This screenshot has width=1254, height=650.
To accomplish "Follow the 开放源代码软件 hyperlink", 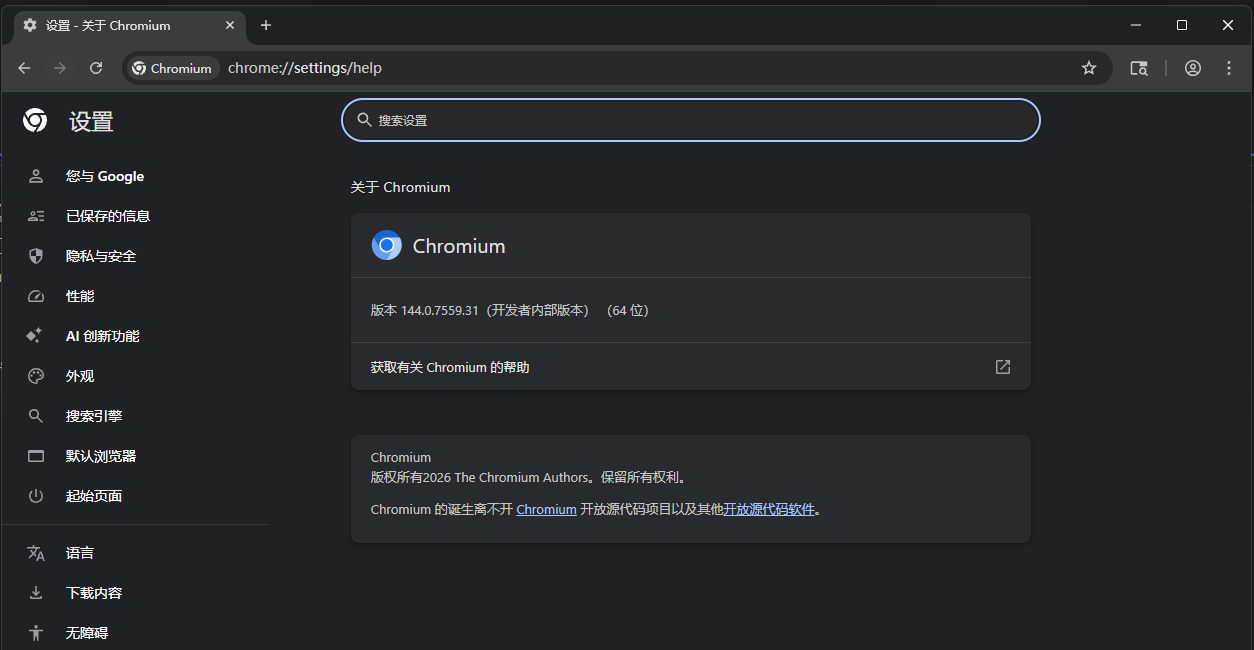I will point(769,509).
